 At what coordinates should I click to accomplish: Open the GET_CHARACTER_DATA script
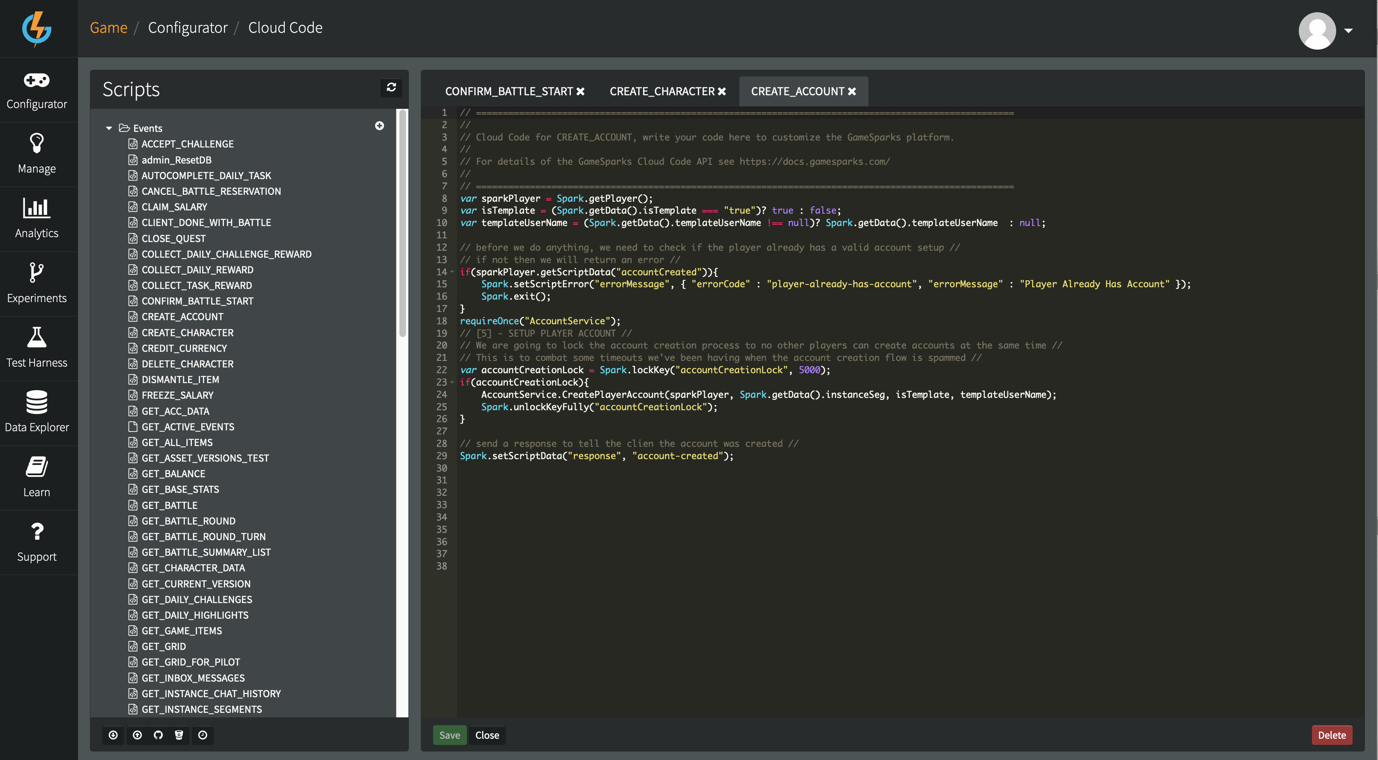click(x=193, y=568)
